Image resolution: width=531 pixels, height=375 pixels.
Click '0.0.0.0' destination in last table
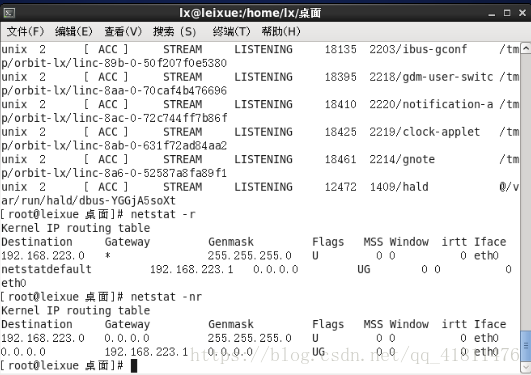(x=23, y=352)
